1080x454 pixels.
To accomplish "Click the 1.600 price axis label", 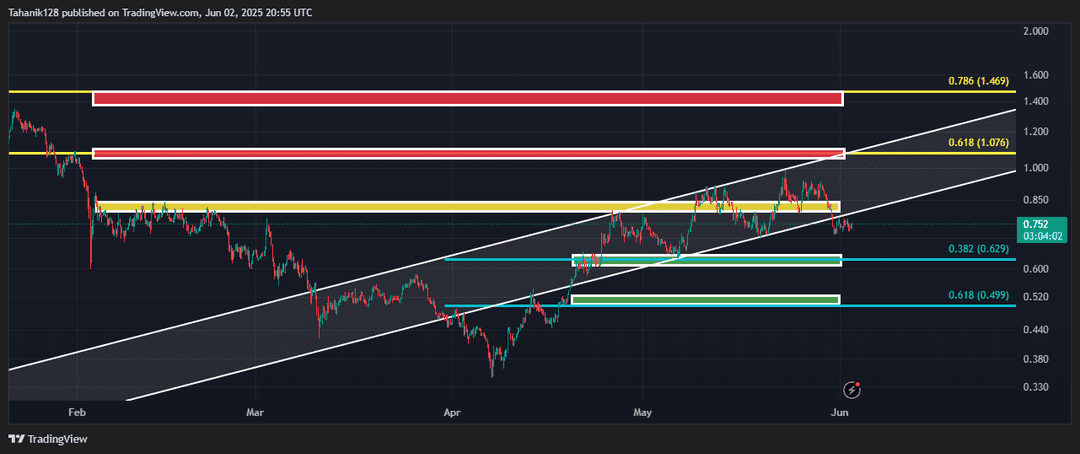I will (x=1036, y=75).
